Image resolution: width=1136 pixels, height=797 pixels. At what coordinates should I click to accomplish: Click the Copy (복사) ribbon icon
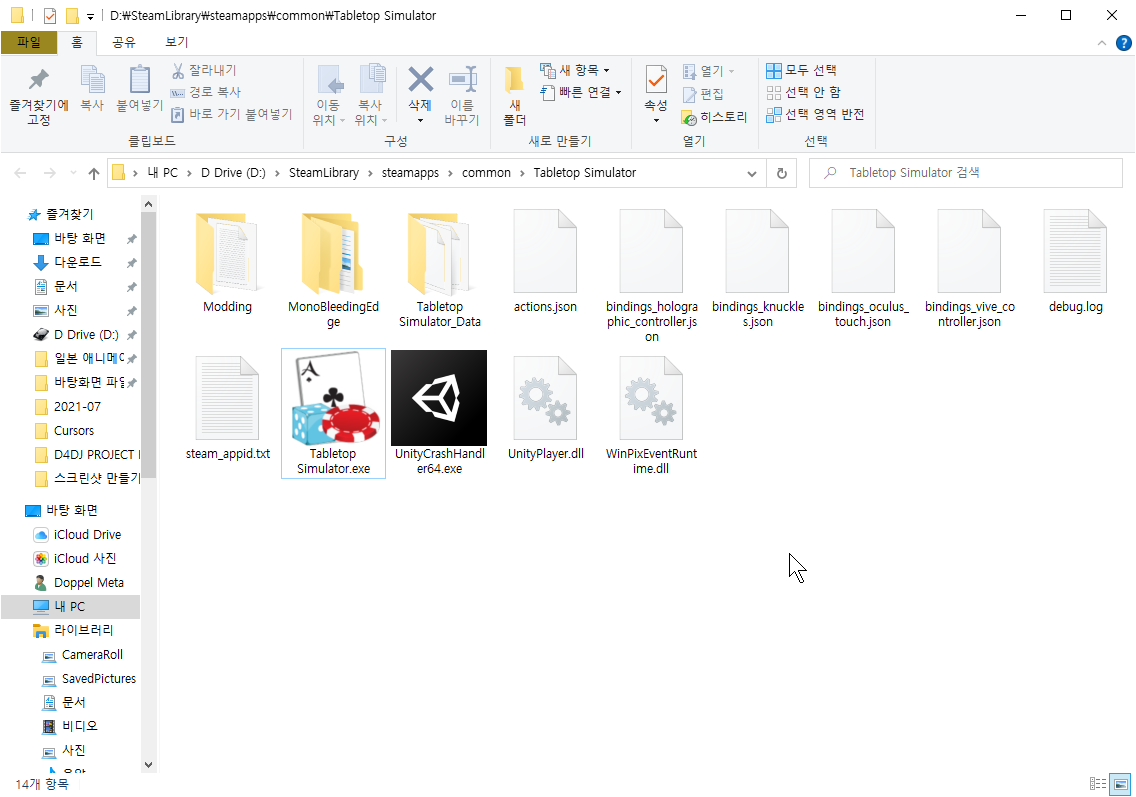92,88
